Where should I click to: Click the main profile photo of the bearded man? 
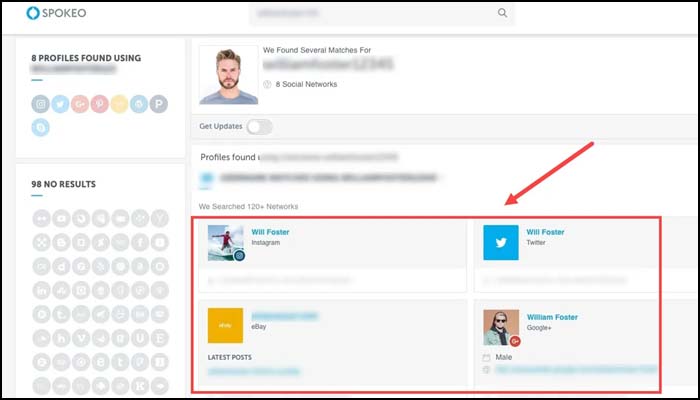coord(229,75)
